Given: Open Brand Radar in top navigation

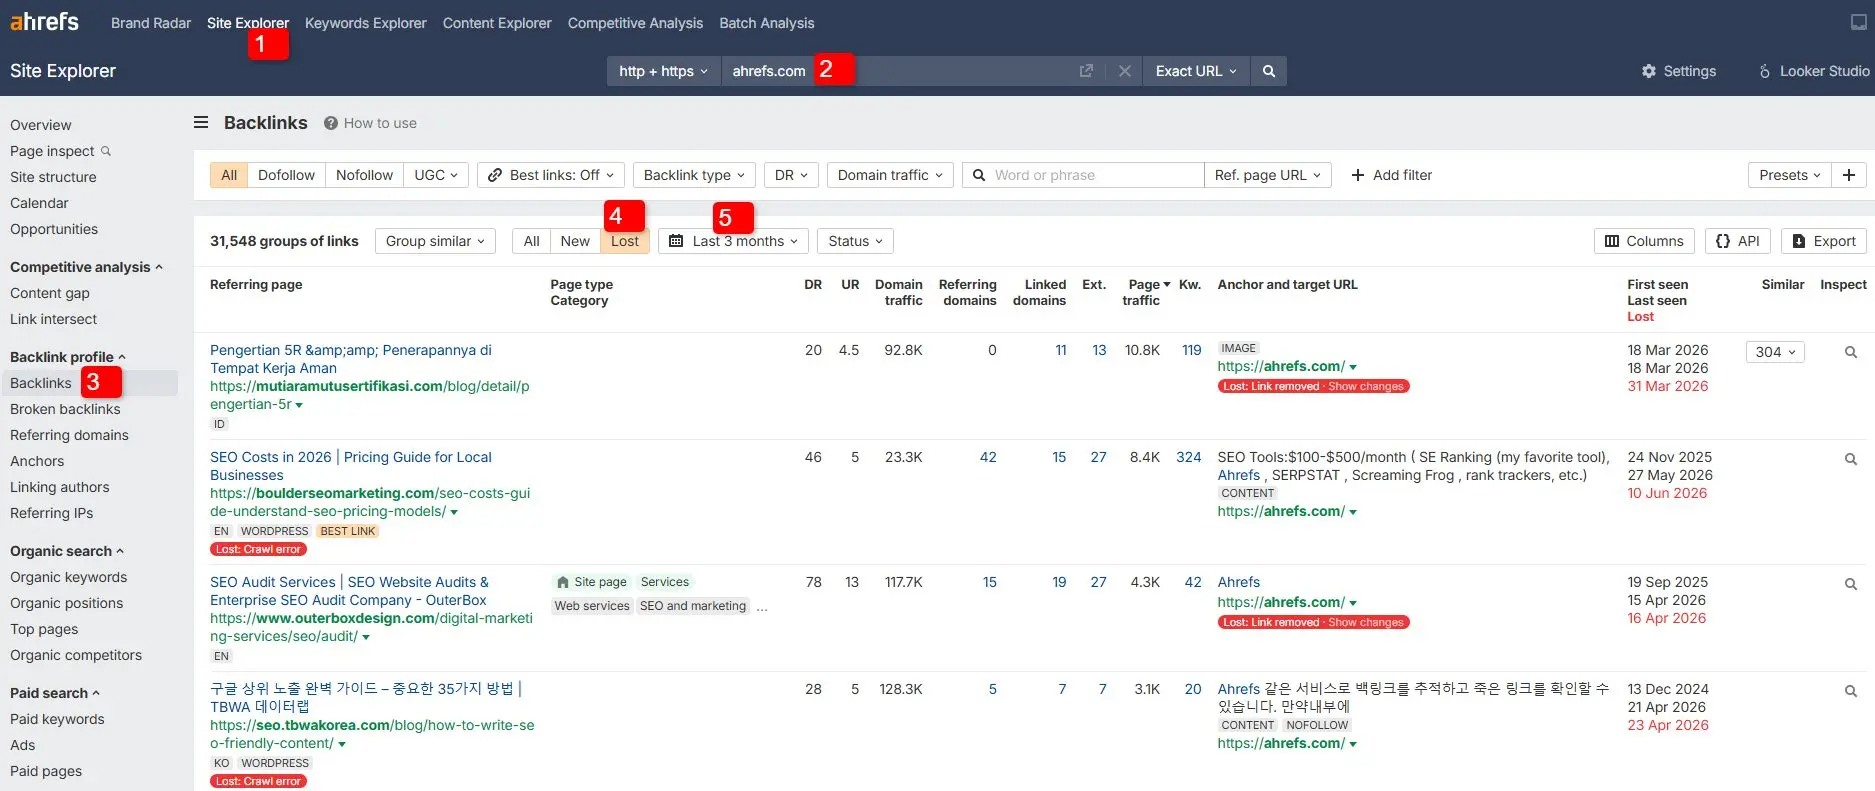Looking at the screenshot, I should coord(151,23).
